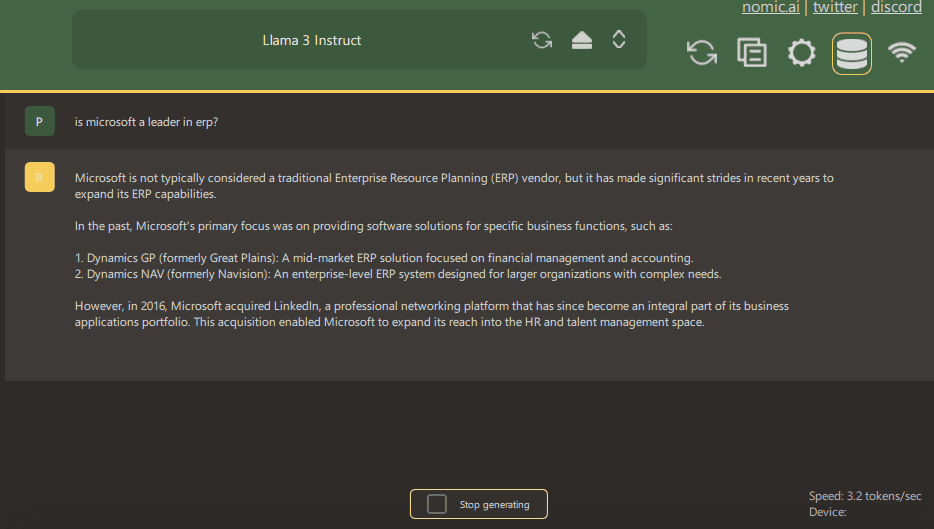The height and width of the screenshot is (529, 934).
Task: Open the network or server status icon
Action: [902, 52]
